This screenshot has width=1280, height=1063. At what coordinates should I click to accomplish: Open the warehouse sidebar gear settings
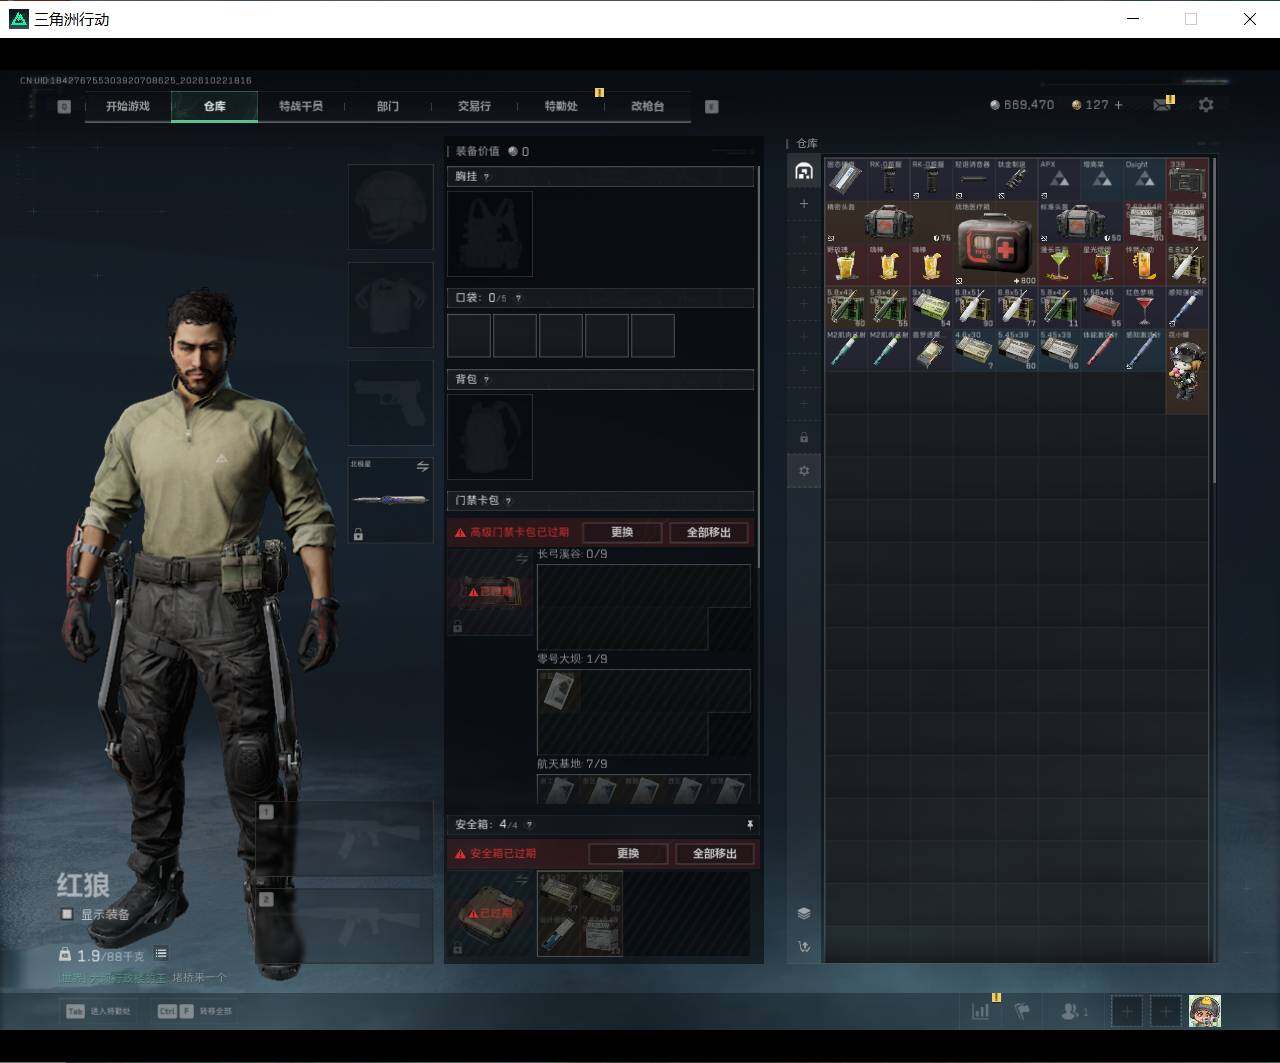click(x=803, y=471)
